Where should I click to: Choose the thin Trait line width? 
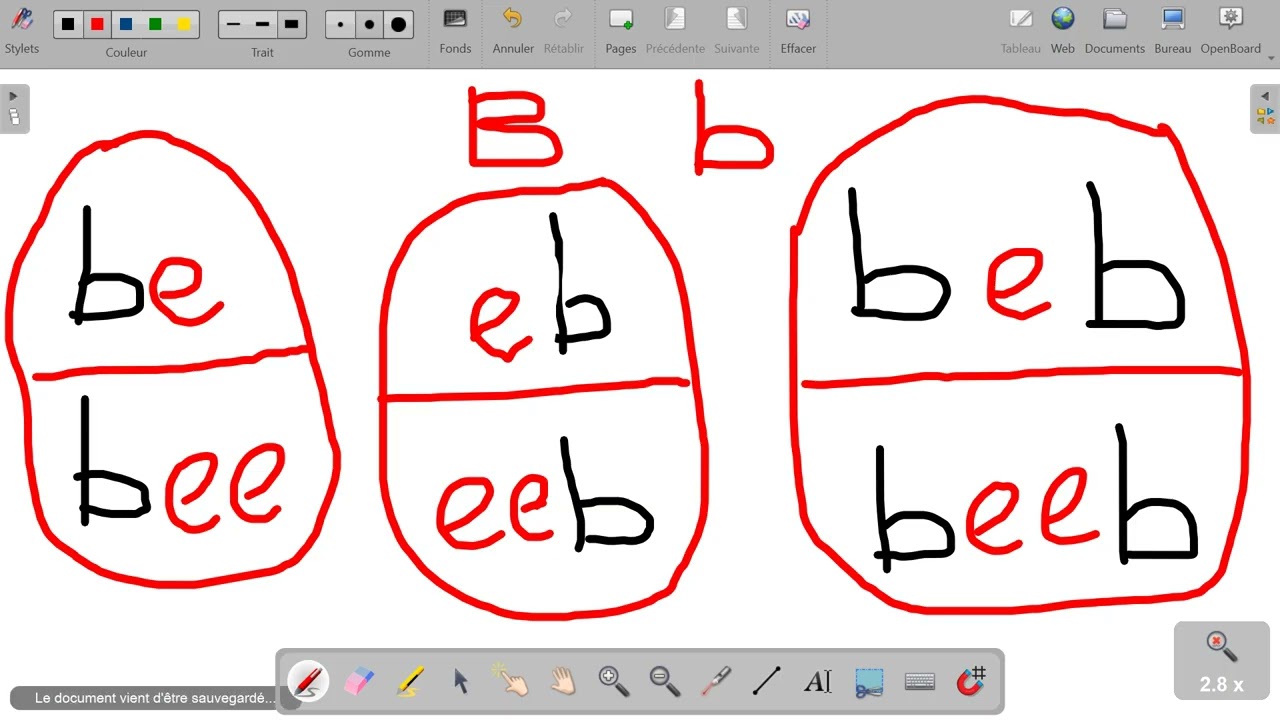[x=234, y=24]
